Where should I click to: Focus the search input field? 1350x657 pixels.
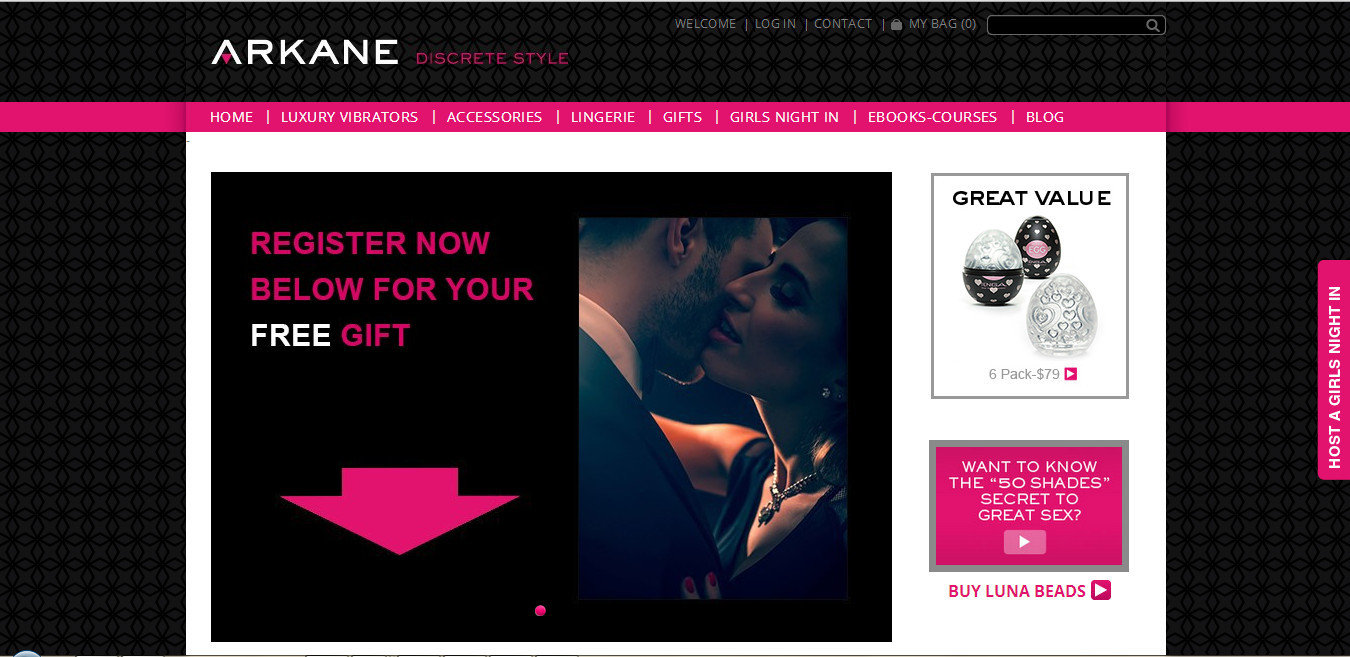(x=1066, y=26)
